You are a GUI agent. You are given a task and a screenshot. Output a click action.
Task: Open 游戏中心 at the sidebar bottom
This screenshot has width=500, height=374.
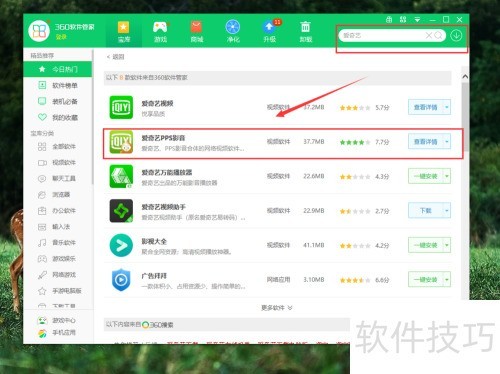(57, 320)
